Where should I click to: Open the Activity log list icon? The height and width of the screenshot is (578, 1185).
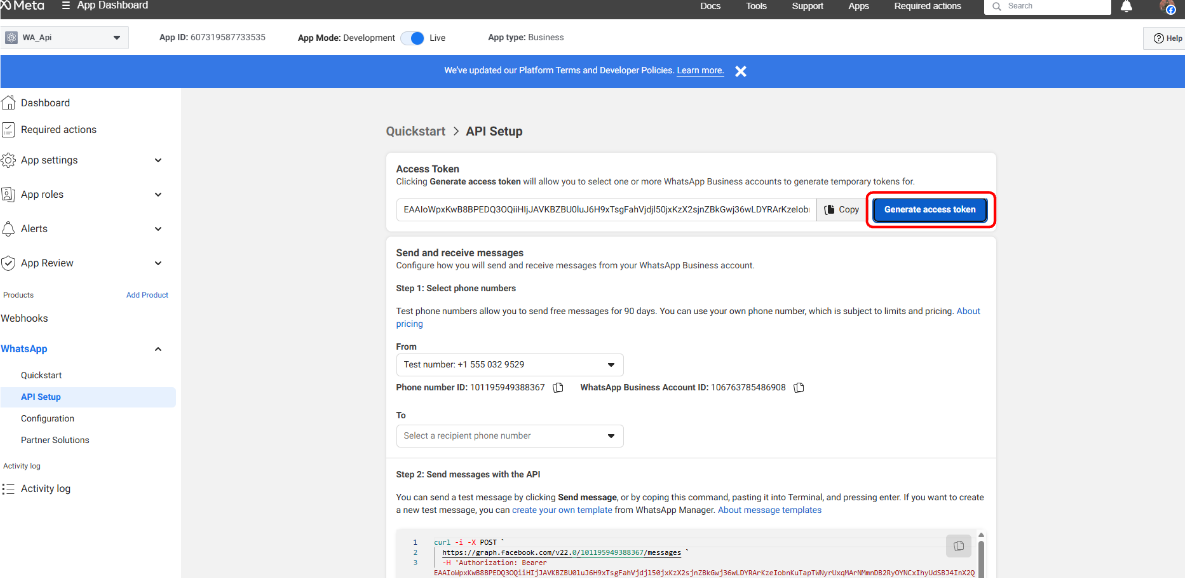pyautogui.click(x=9, y=489)
